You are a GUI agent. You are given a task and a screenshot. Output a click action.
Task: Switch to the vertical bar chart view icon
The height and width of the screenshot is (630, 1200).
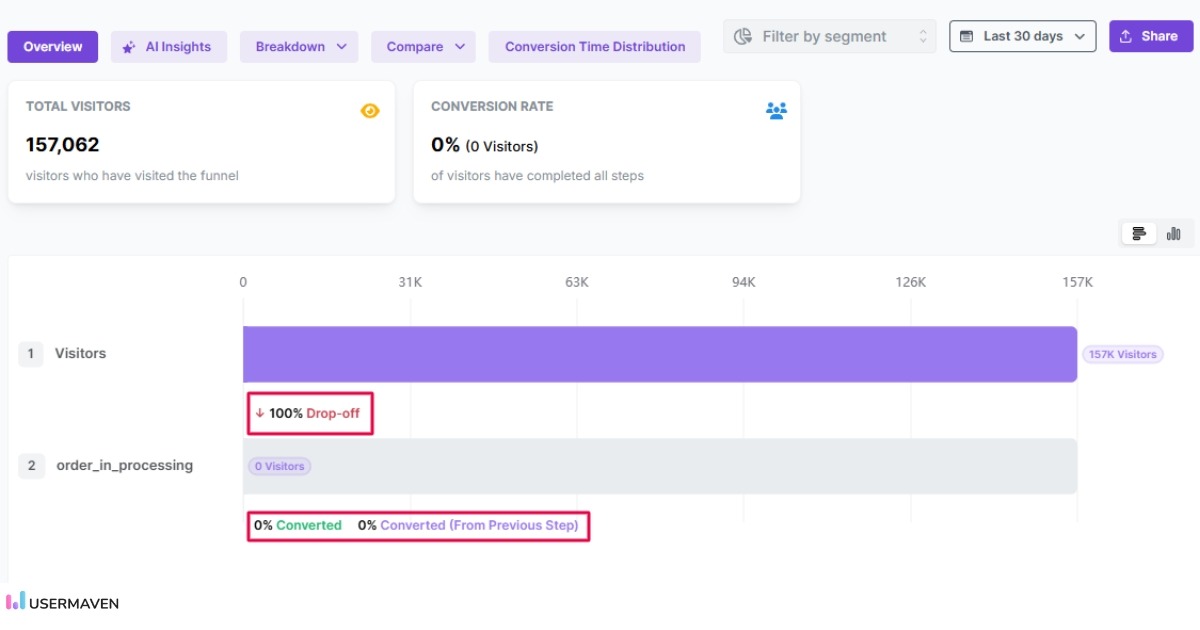coord(1174,233)
